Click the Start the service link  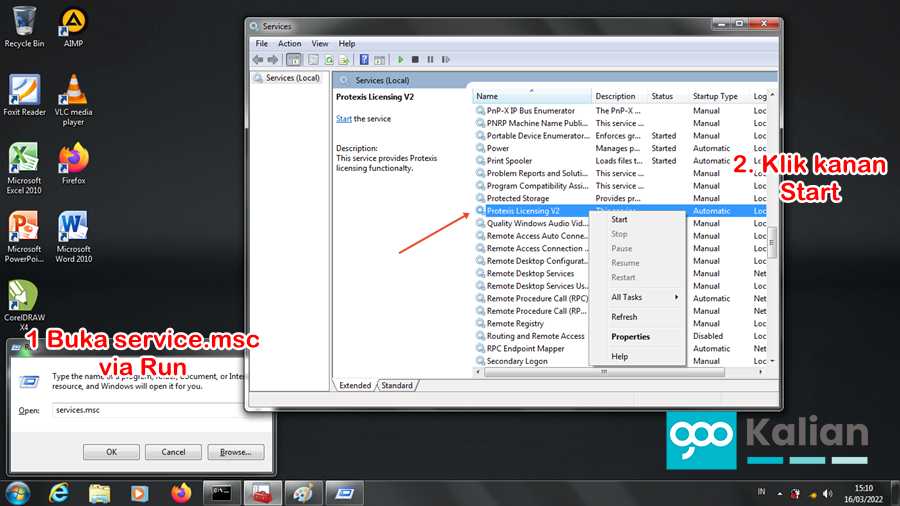coord(343,119)
